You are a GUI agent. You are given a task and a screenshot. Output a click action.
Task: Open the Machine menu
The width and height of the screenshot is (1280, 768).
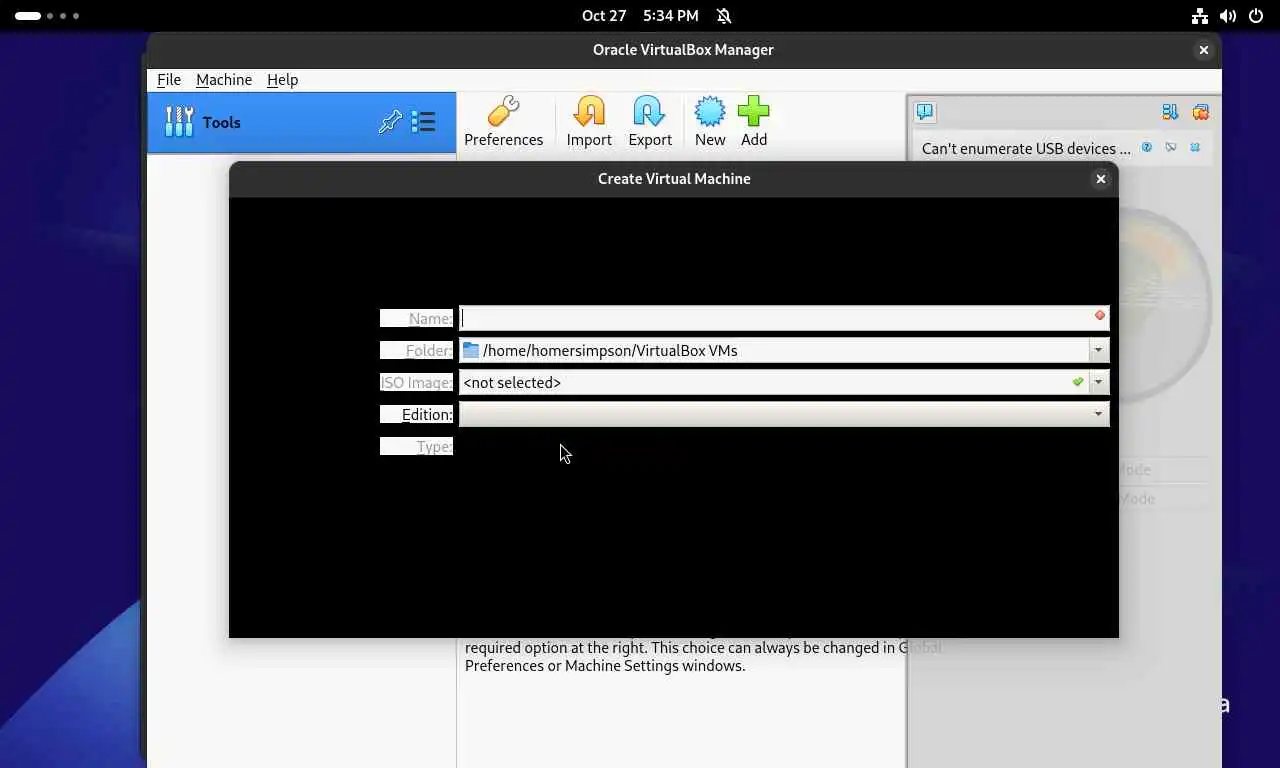point(224,80)
